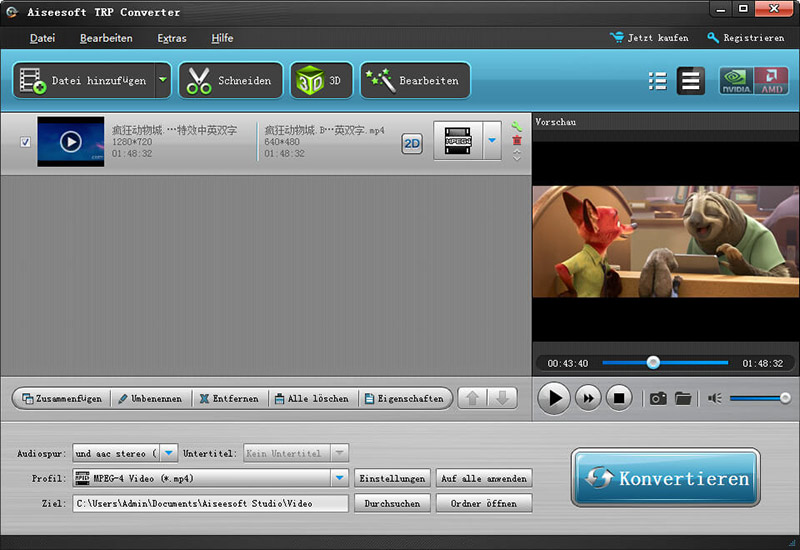Click the Ziel path input field
The height and width of the screenshot is (550, 800).
[210, 504]
